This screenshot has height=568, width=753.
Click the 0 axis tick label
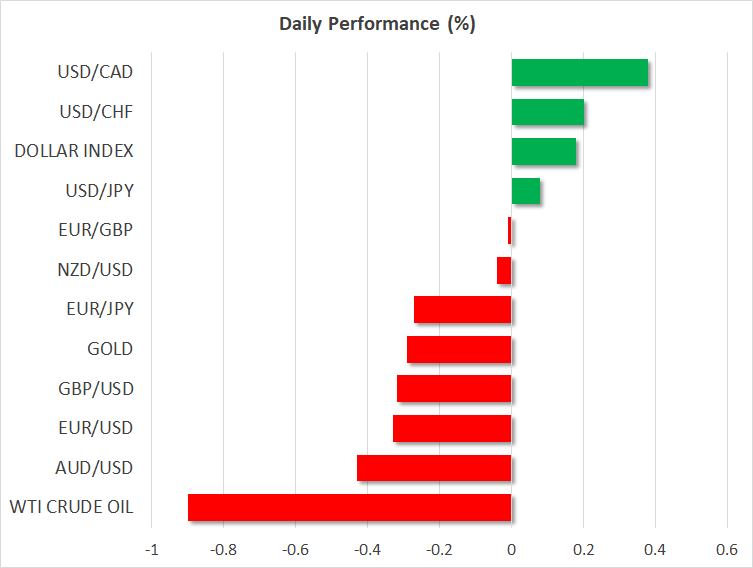pyautogui.click(x=511, y=550)
